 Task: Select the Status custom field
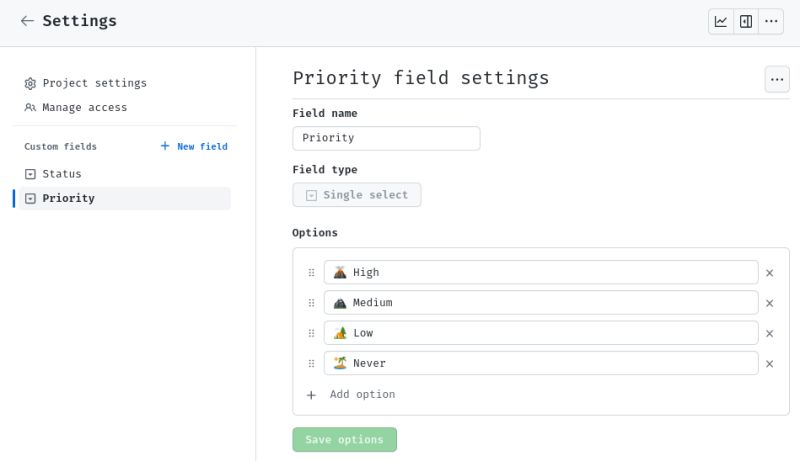point(61,174)
